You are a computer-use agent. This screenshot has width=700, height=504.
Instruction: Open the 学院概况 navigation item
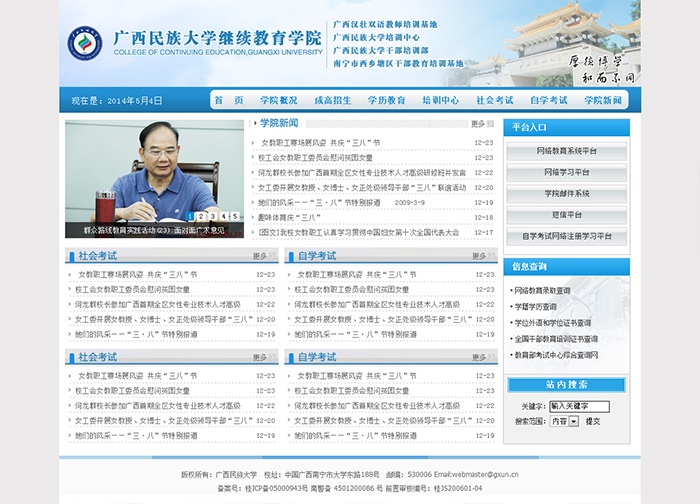pos(279,100)
